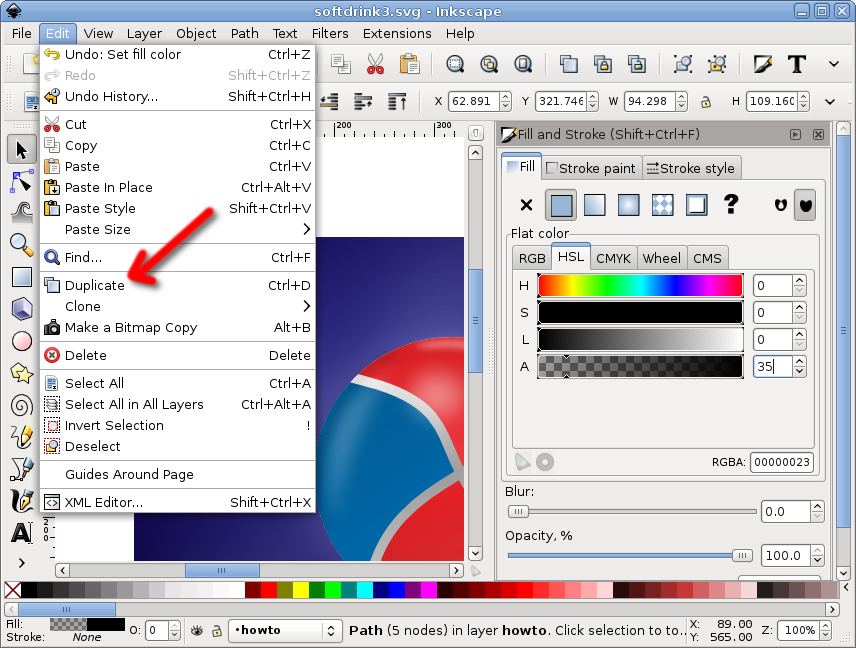Viewport: 856px width, 648px height.
Task: Open Fill and Stroke toolbar icon
Action: click(x=763, y=64)
